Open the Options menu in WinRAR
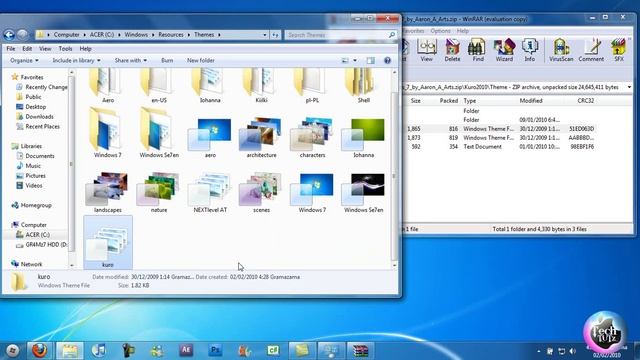 (440, 31)
